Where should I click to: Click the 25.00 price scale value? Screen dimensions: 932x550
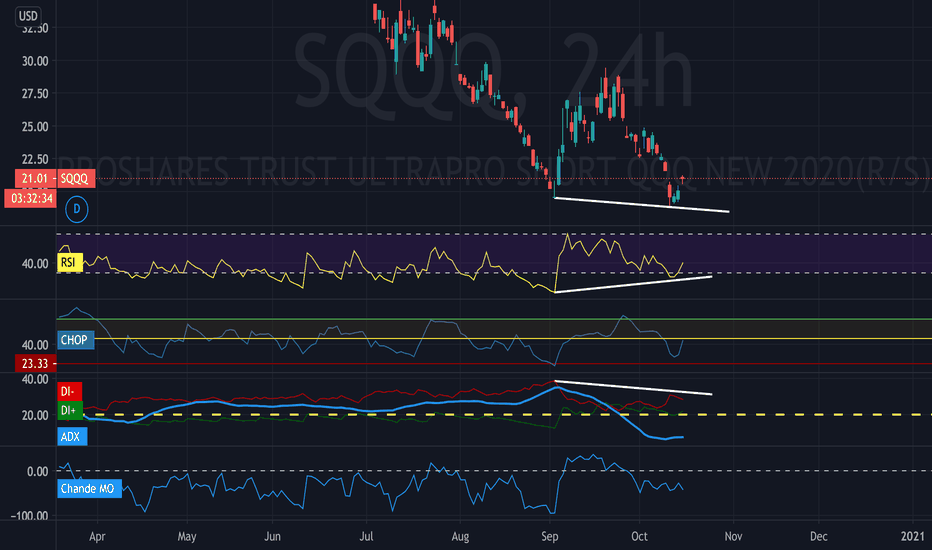[35, 126]
